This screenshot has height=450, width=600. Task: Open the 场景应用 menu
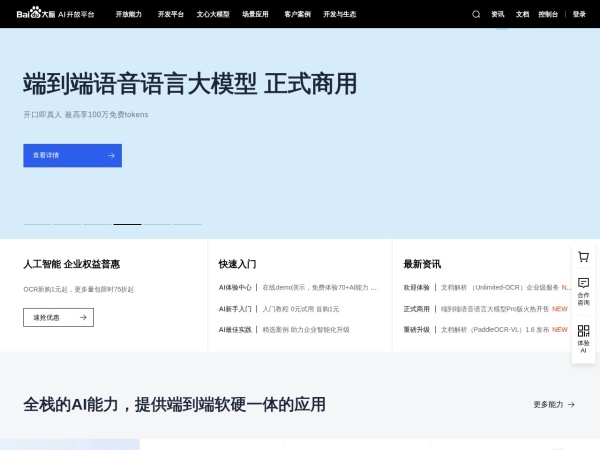[x=255, y=15]
